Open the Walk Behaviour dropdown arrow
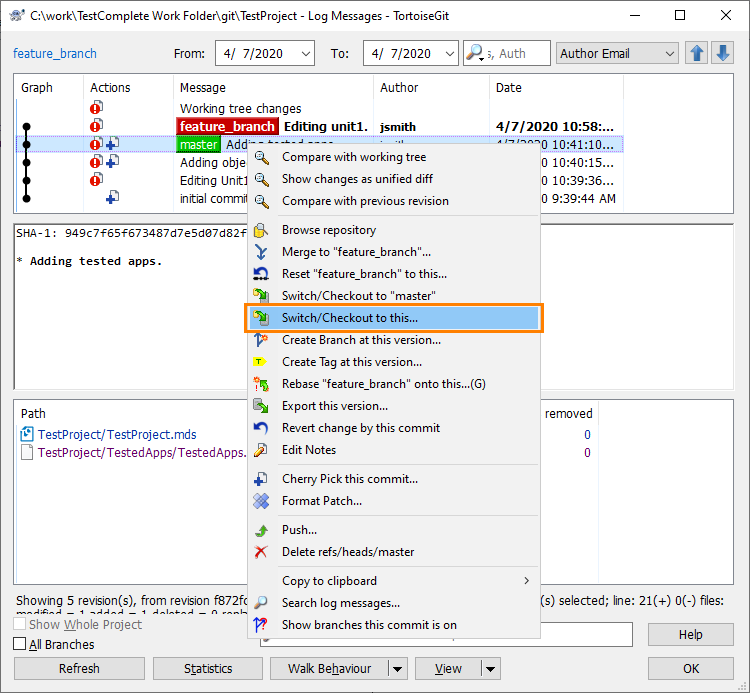 pos(398,669)
